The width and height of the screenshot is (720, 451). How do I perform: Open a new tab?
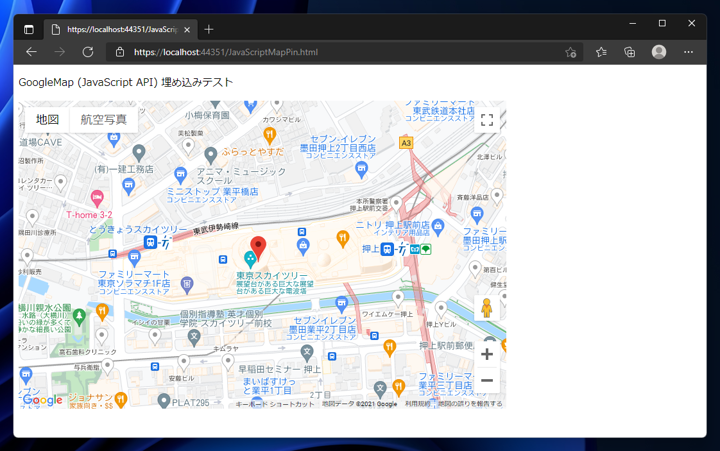pos(208,29)
